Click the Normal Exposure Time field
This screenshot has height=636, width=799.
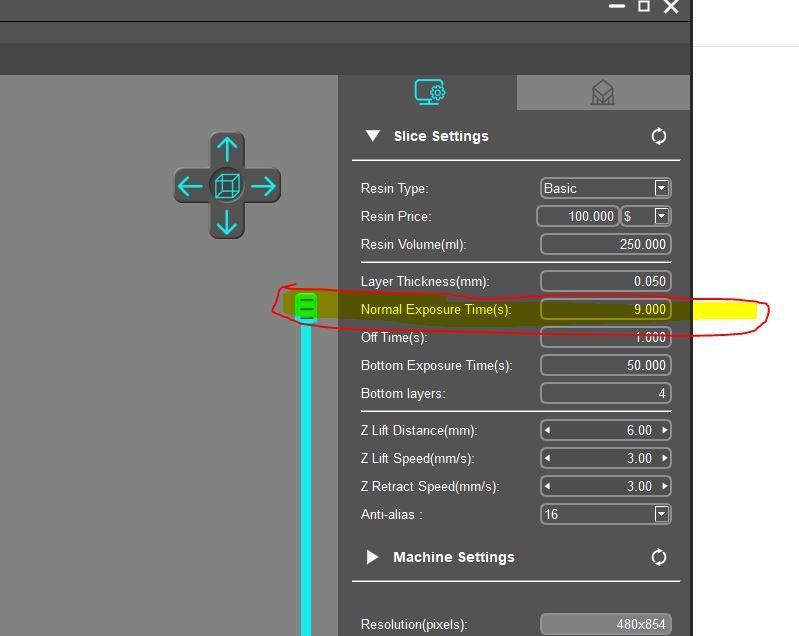(x=604, y=309)
